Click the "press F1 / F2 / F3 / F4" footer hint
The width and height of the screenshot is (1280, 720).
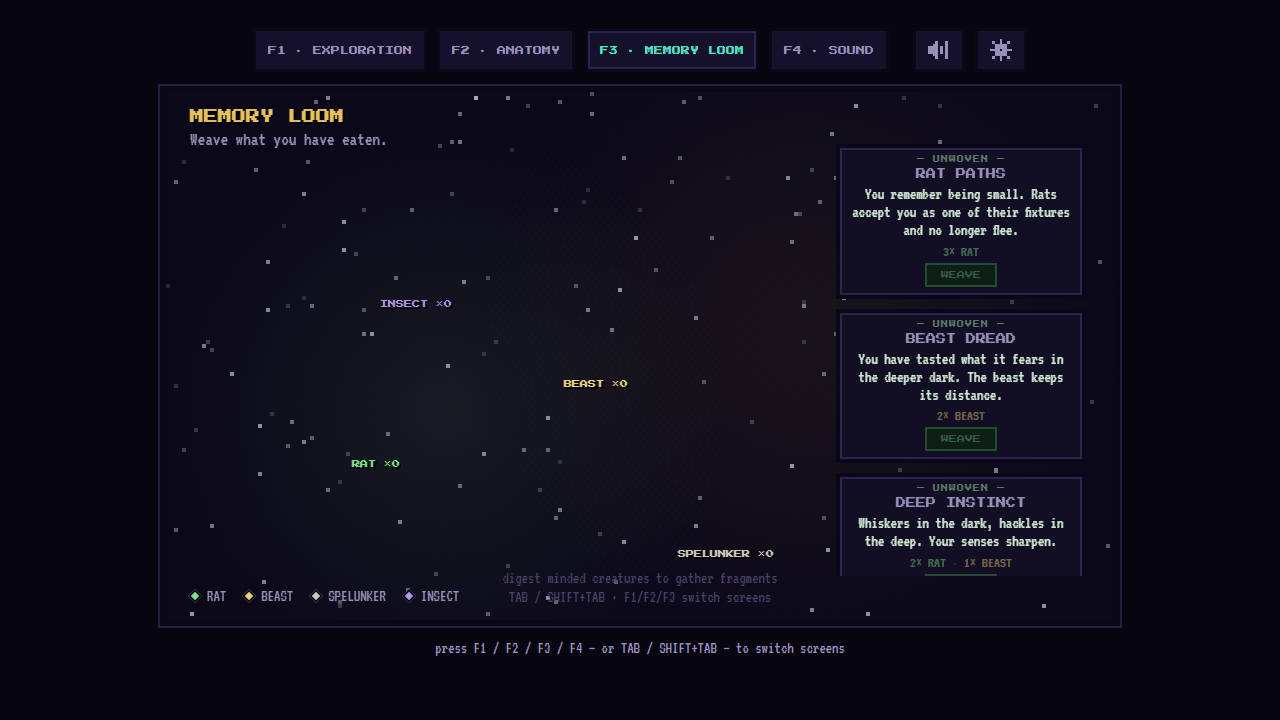(640, 649)
